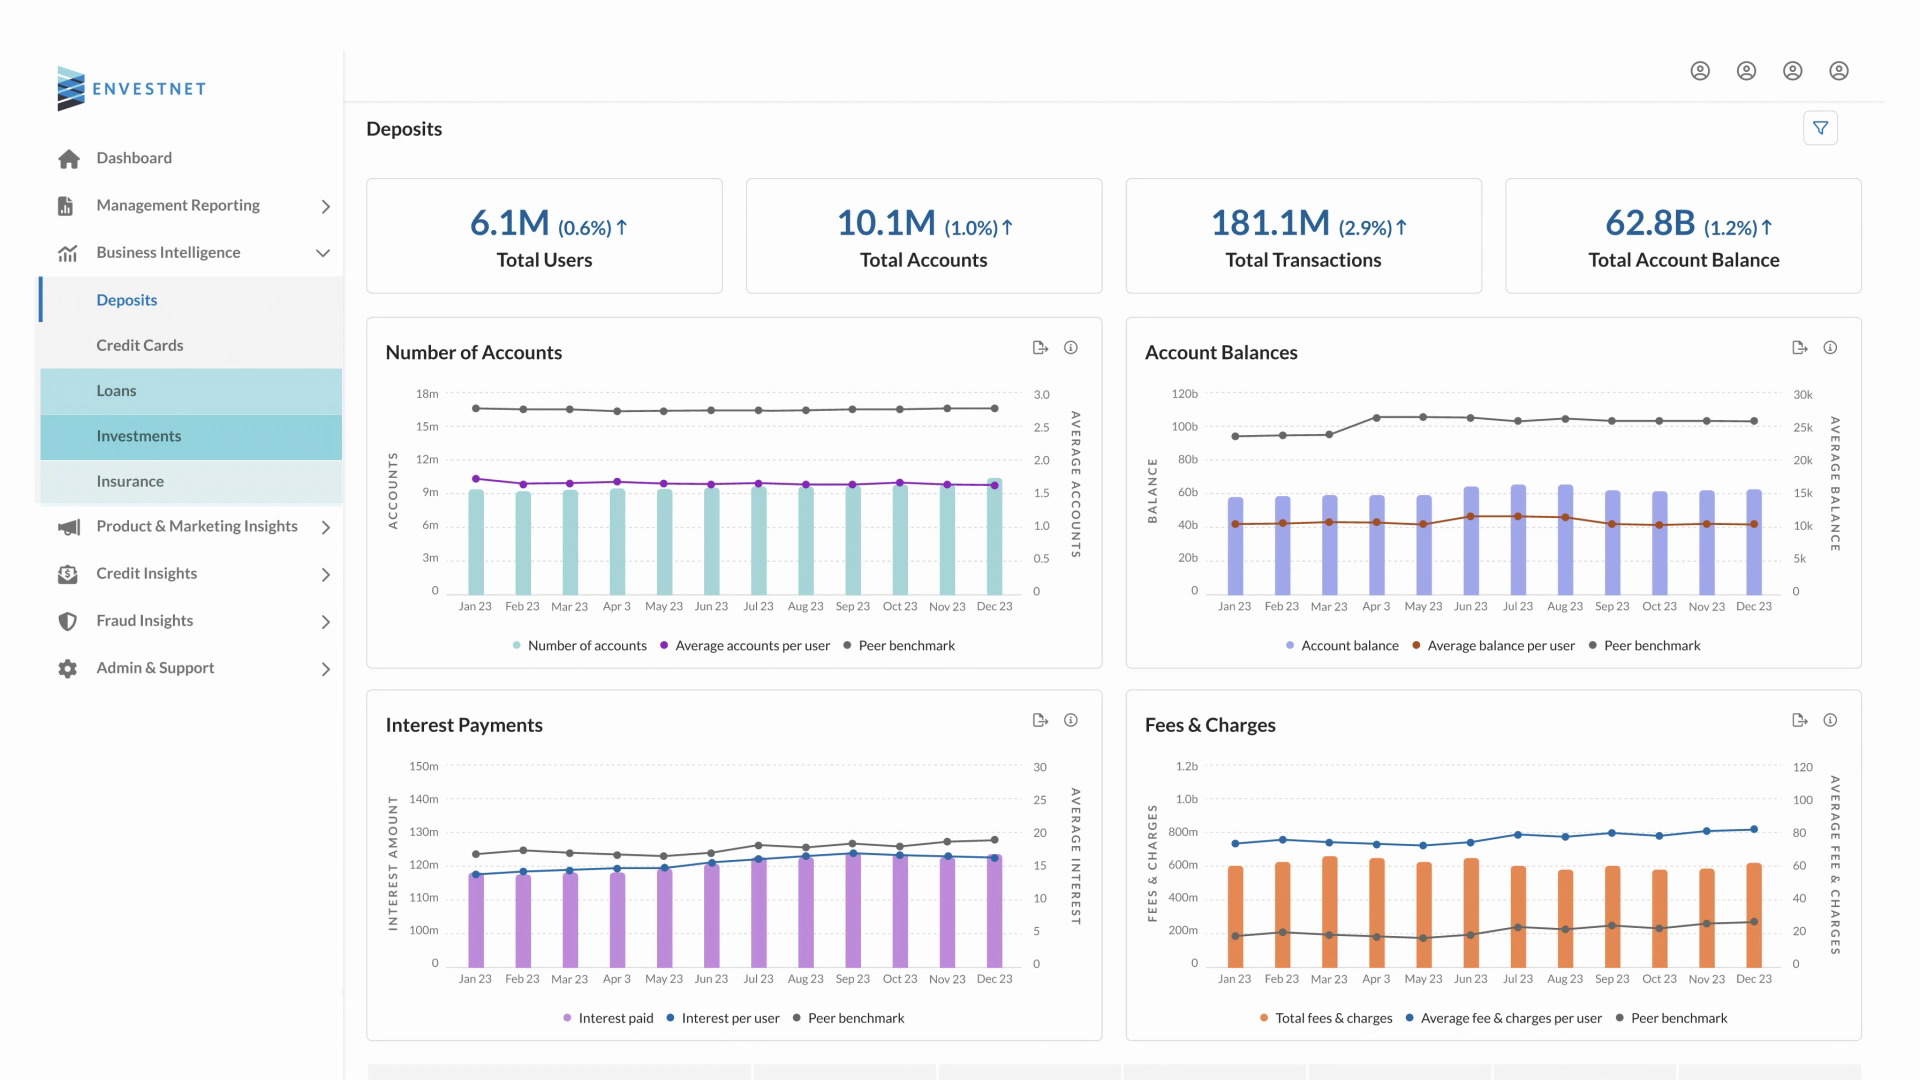Screen dimensions: 1920x1080
Task: Select Credit Cards in the sidebar
Action: tap(190, 345)
